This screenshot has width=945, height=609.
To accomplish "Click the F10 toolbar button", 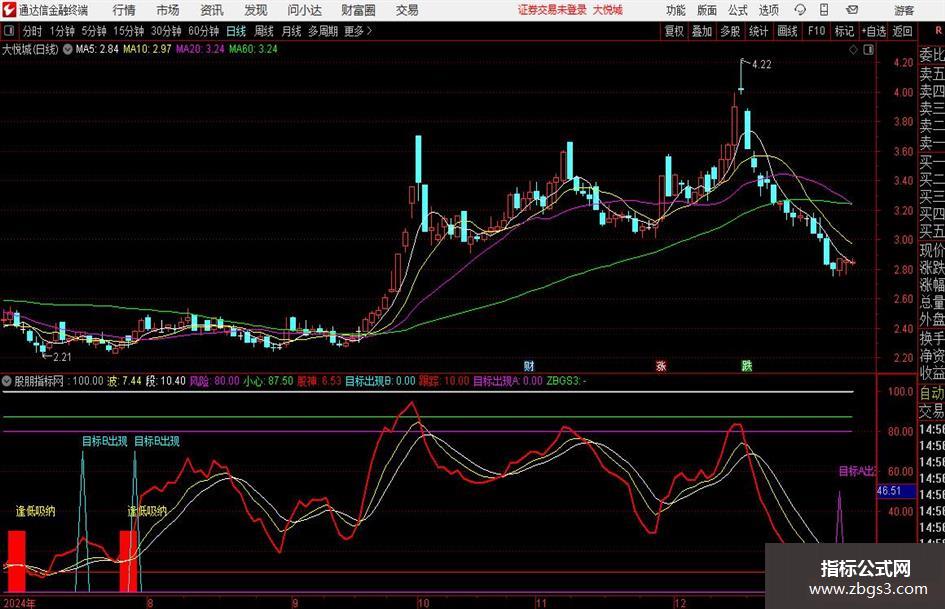I will [817, 31].
